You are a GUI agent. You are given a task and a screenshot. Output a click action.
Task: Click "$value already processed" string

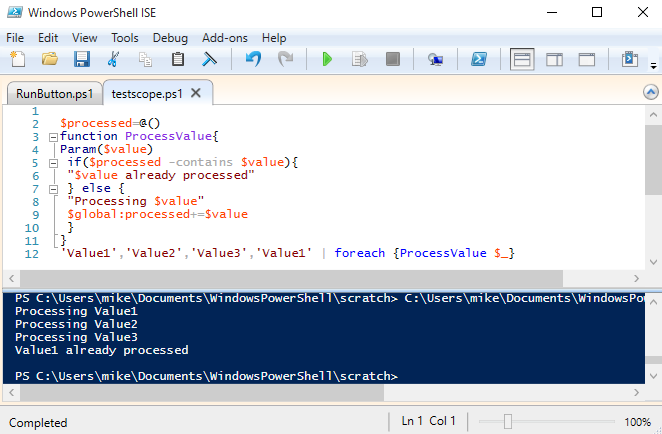[x=161, y=176]
